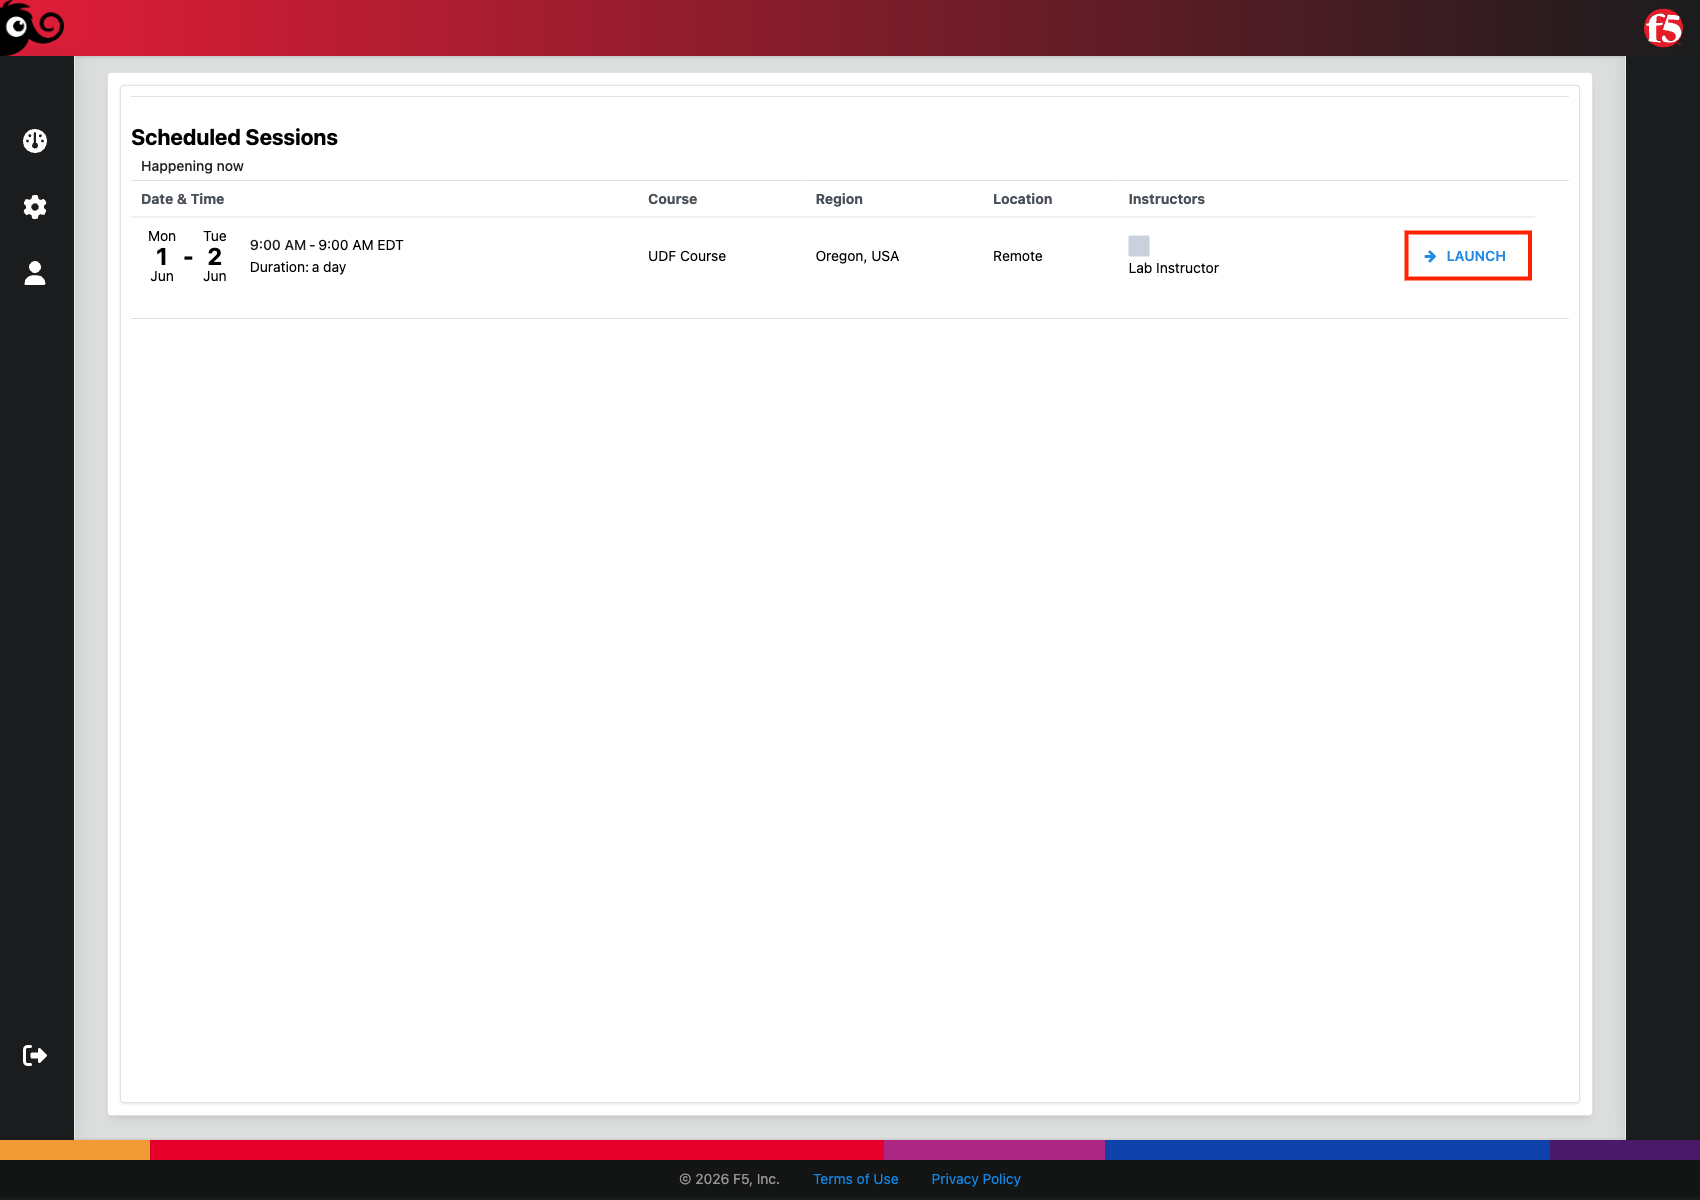1700x1200 pixels.
Task: Click the Happening now label
Action: click(192, 166)
